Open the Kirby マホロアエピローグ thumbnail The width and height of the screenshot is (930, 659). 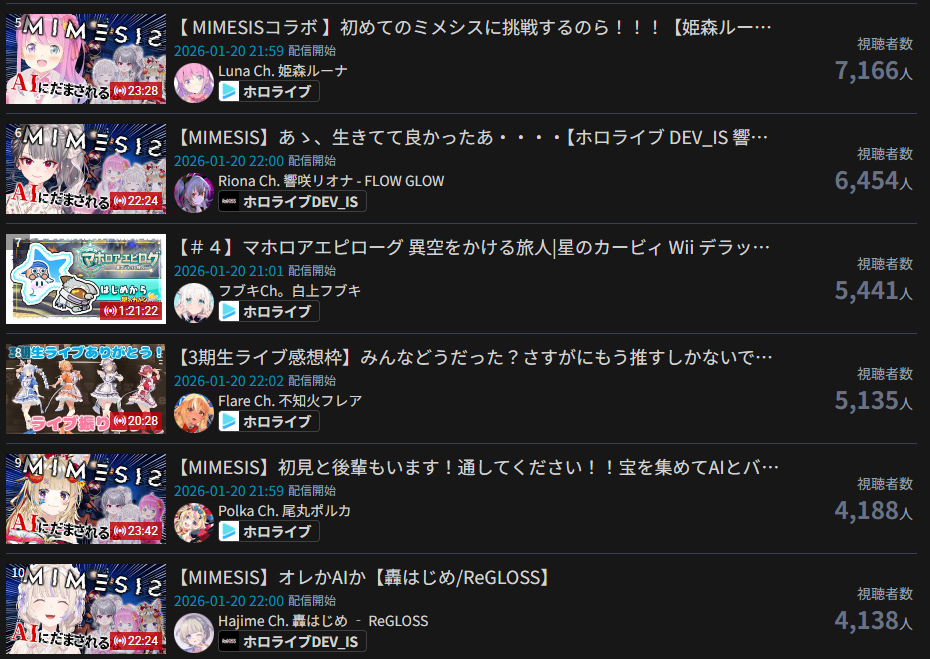[86, 279]
